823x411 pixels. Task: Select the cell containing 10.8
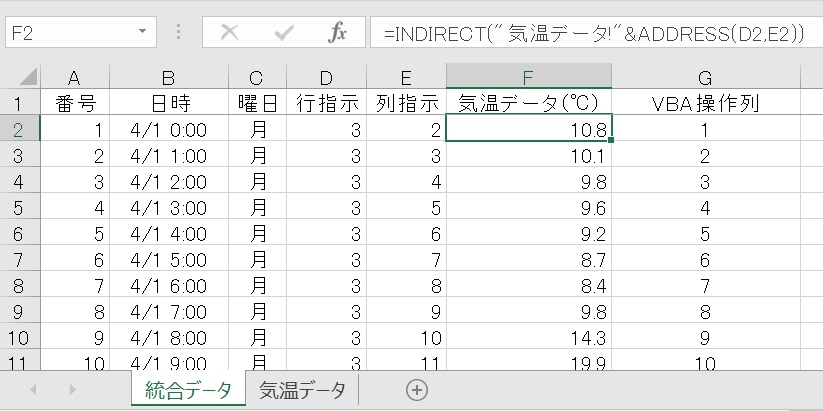[529, 129]
